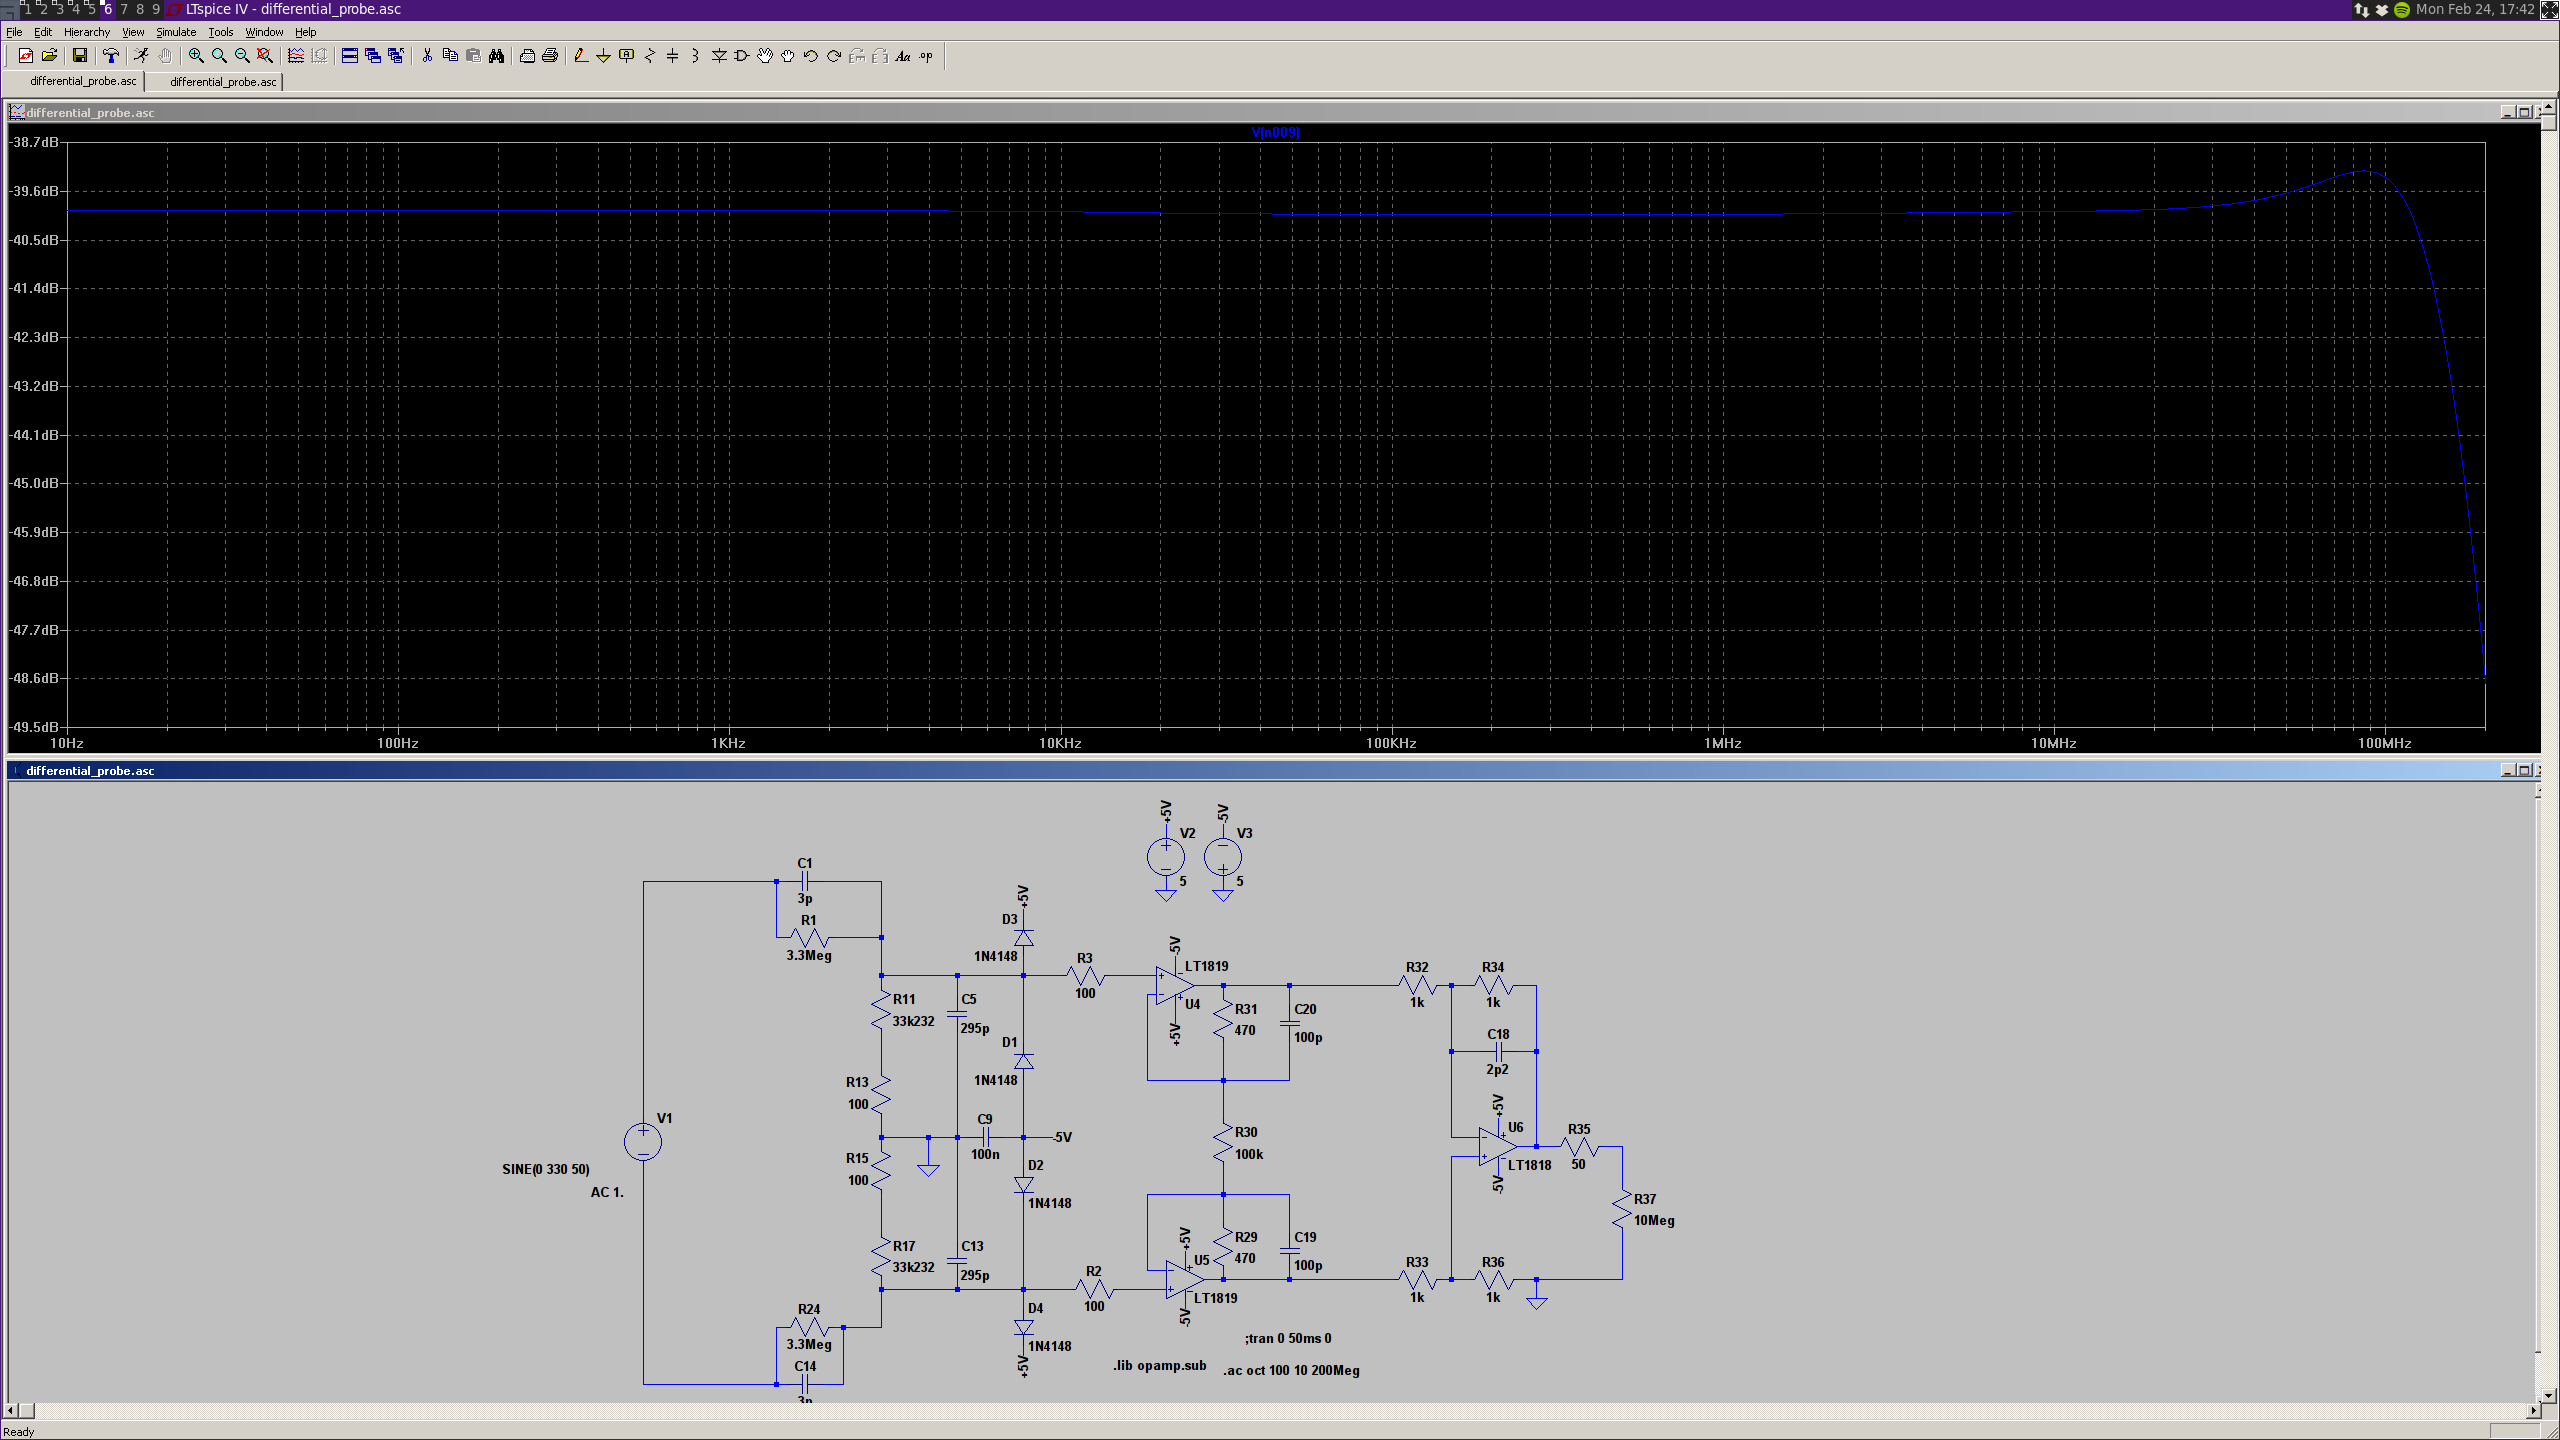
Task: Click the C9 100n capacitor value
Action: click(x=985, y=1154)
